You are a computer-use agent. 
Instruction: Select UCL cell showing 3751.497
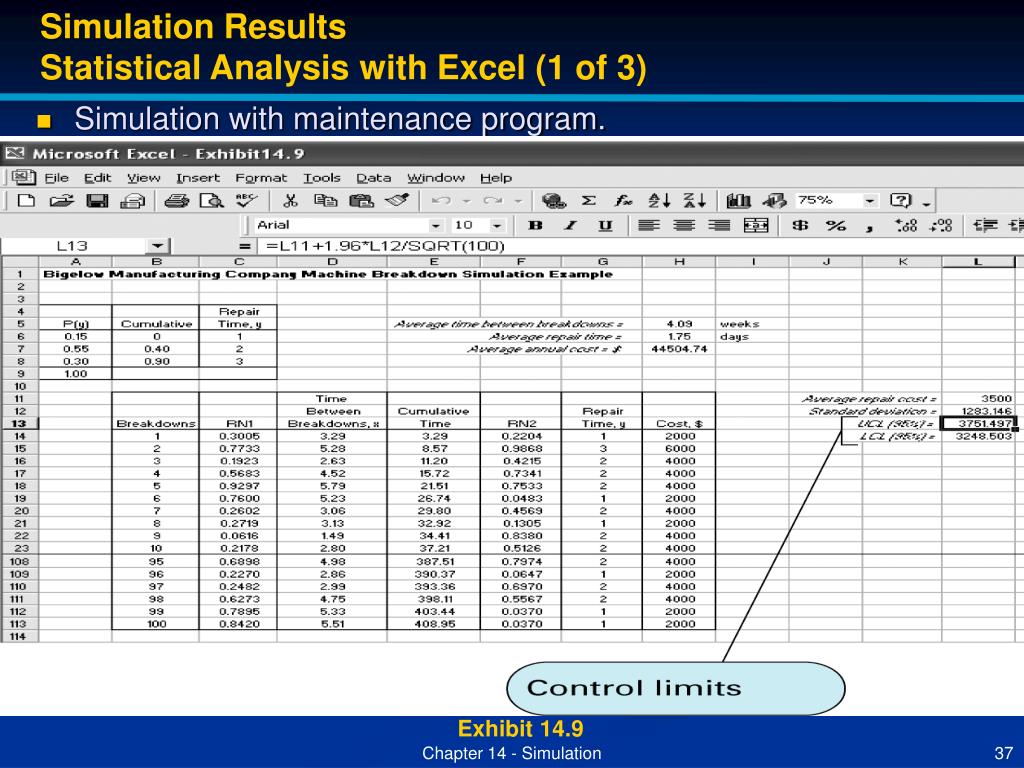click(978, 424)
